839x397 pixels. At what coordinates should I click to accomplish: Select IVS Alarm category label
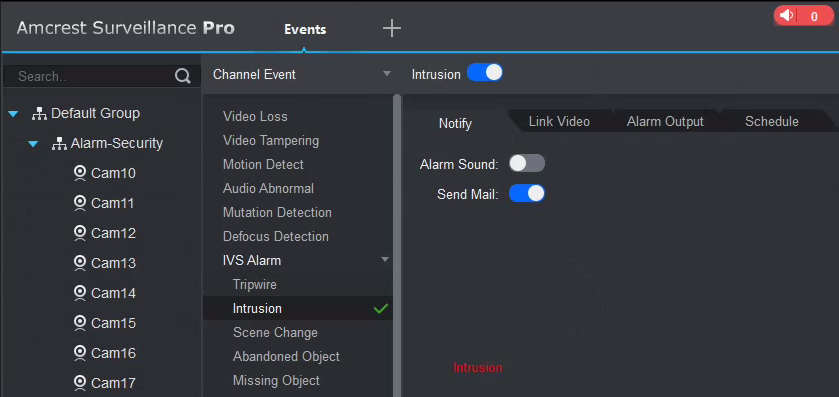coord(251,261)
